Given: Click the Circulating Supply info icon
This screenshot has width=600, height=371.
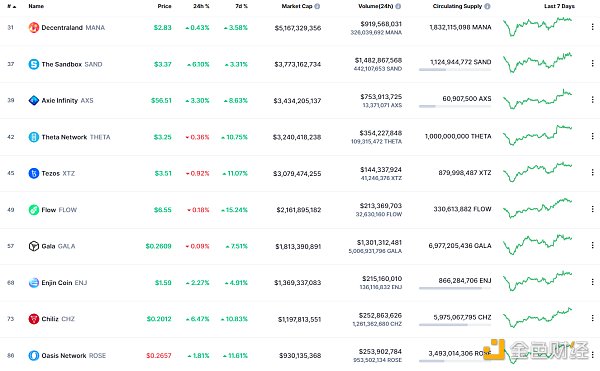Looking at the screenshot, I should point(487,6).
